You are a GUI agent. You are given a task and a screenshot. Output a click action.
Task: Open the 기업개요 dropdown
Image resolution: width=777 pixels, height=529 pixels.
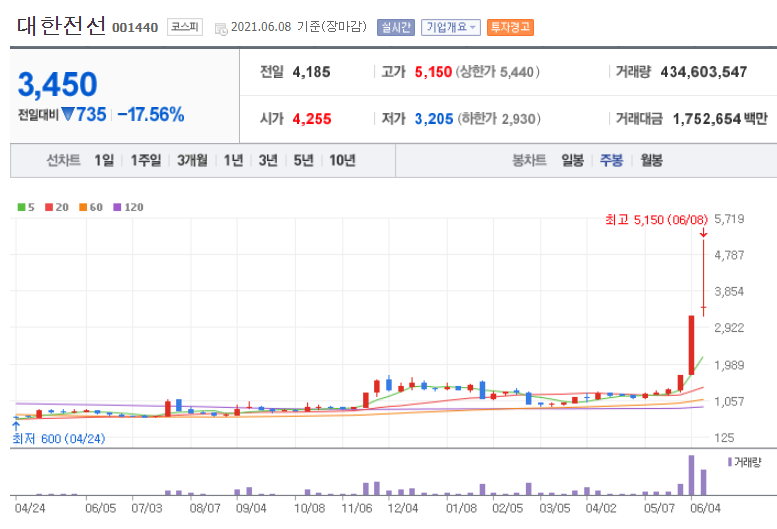451,27
